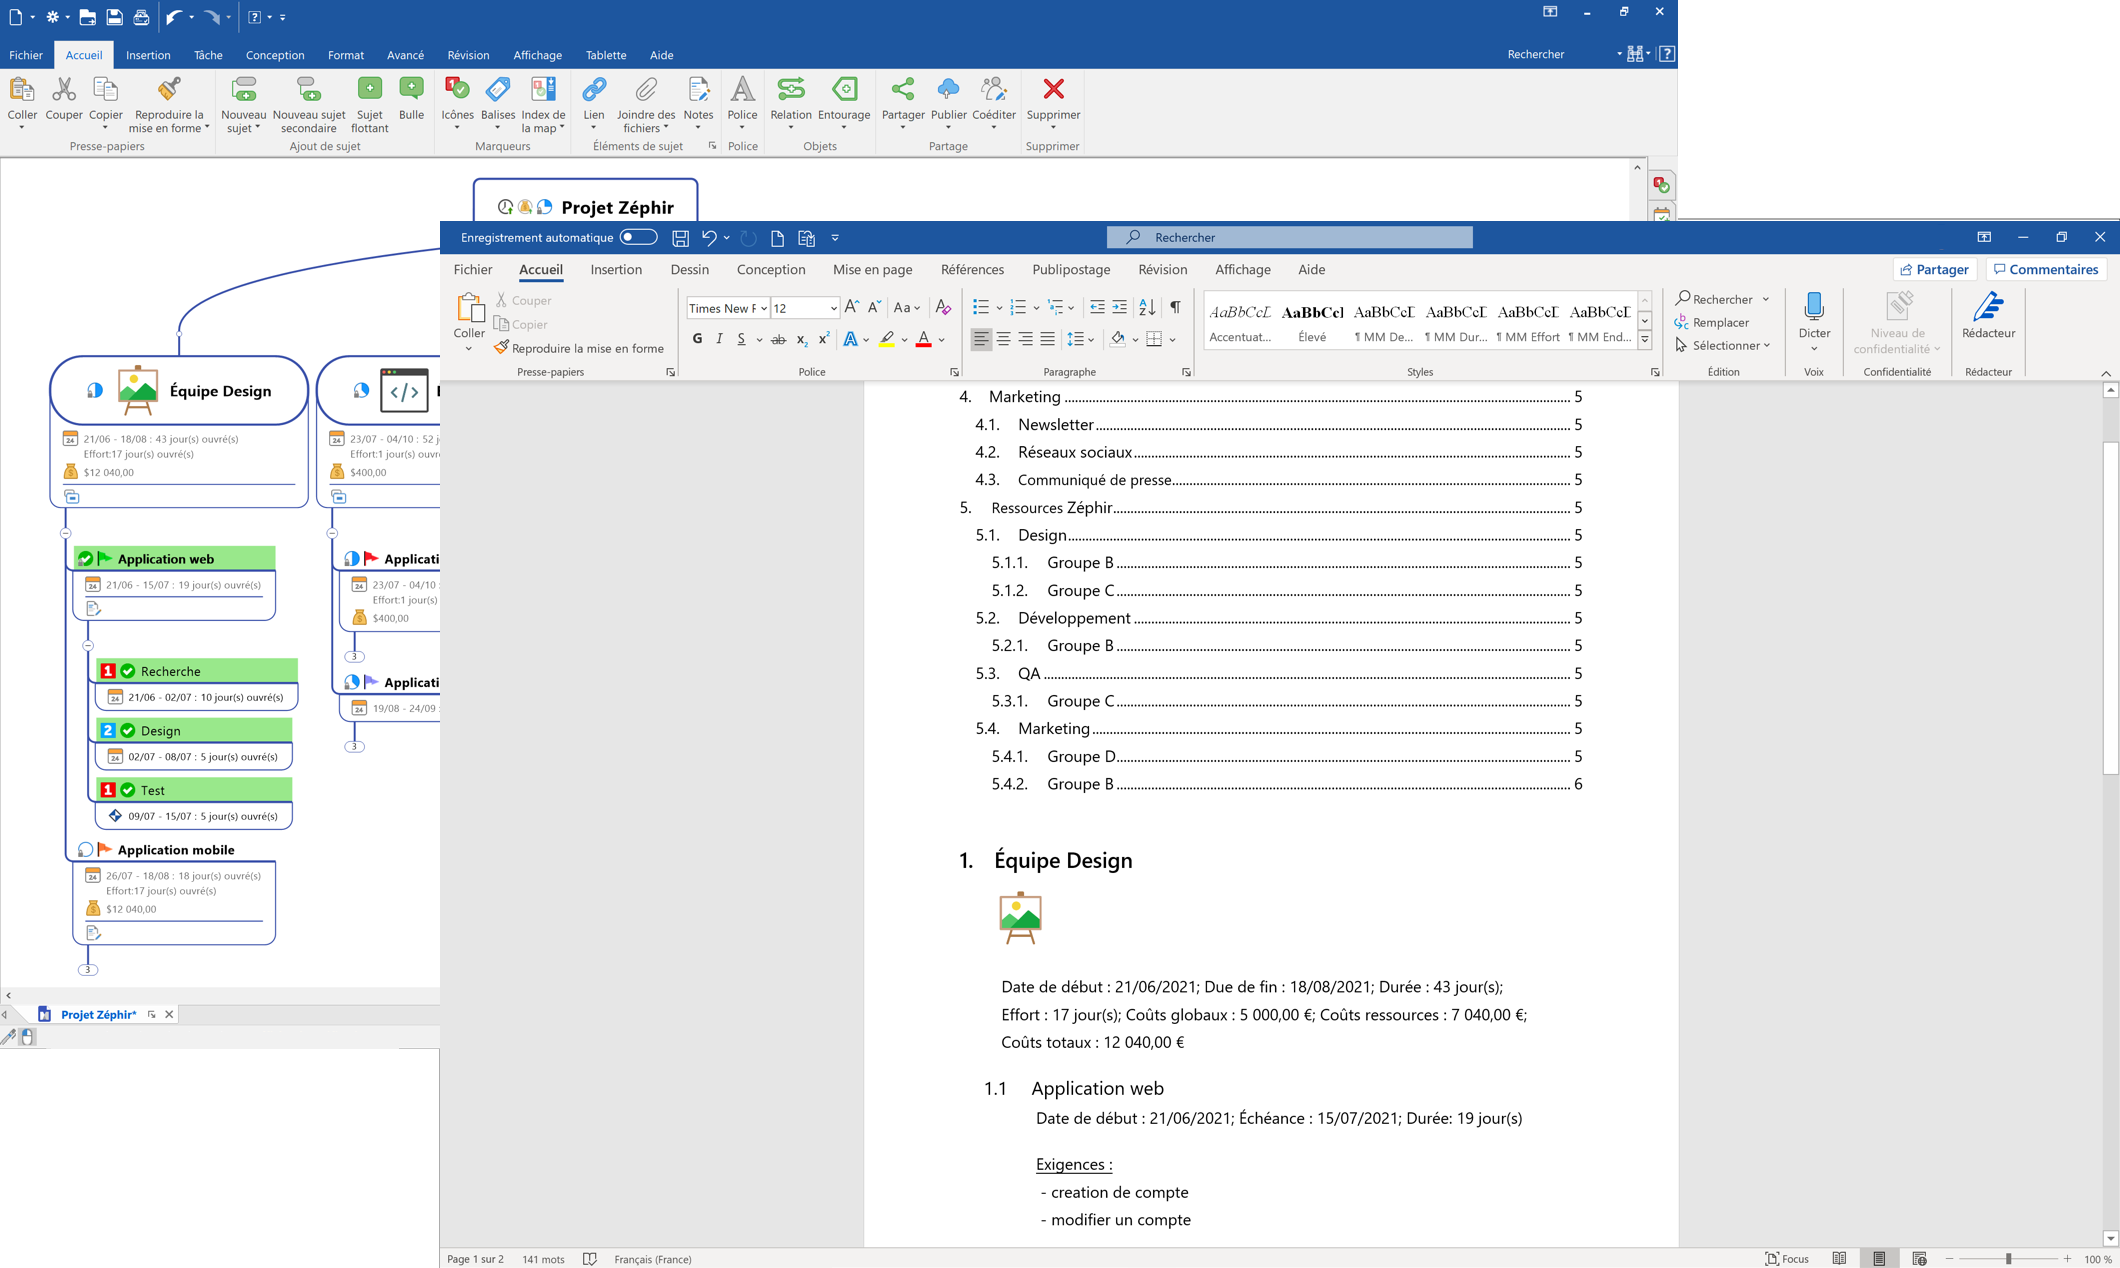Show paragraph marks in Word
This screenshot has width=2120, height=1268.
[x=1176, y=307]
